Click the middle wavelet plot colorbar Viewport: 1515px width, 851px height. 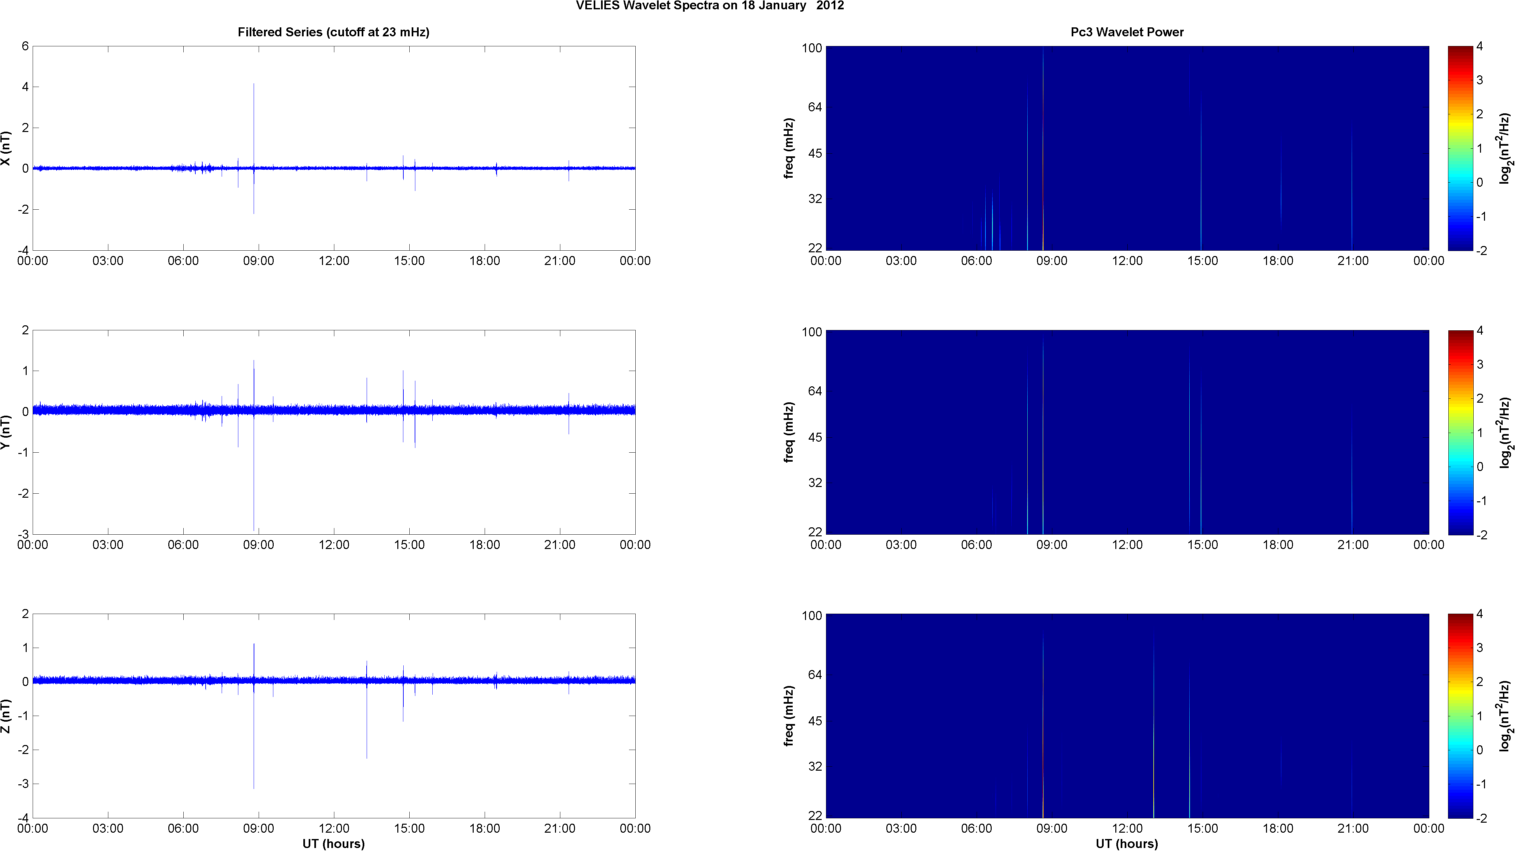pyautogui.click(x=1460, y=432)
